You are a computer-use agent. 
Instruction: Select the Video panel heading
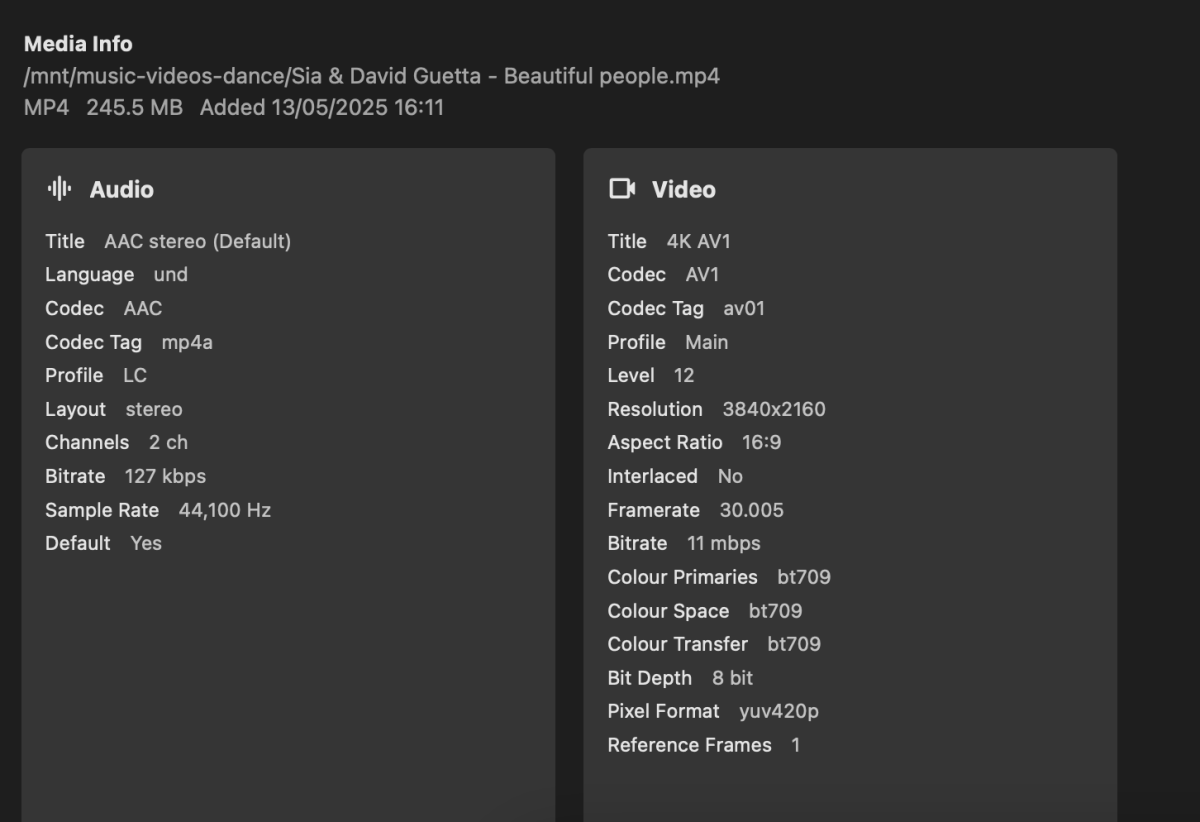coord(685,189)
